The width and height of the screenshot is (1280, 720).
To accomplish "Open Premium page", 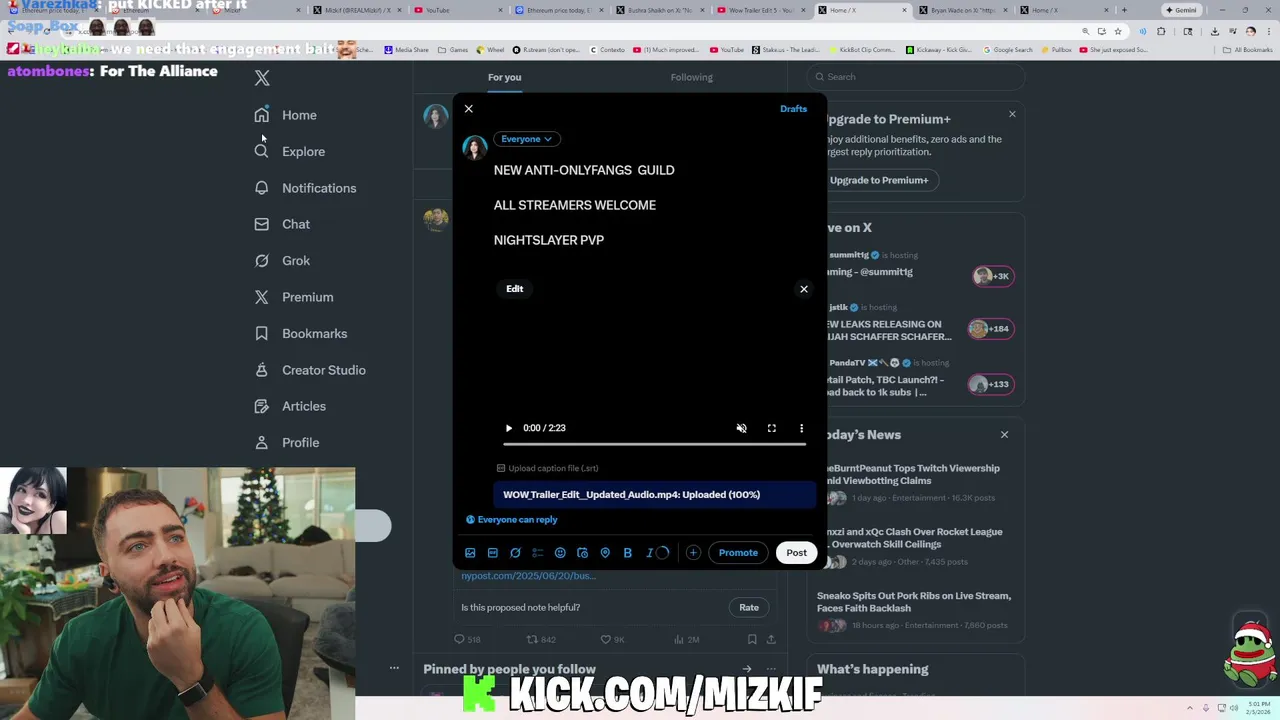I will coord(294,297).
